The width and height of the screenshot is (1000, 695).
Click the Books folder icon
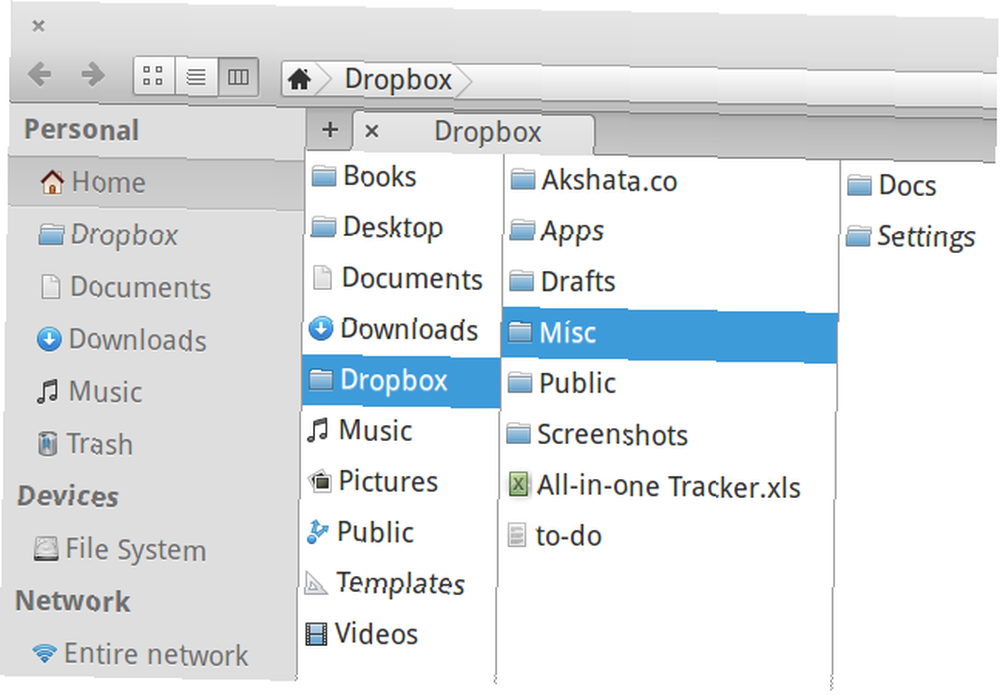323,176
